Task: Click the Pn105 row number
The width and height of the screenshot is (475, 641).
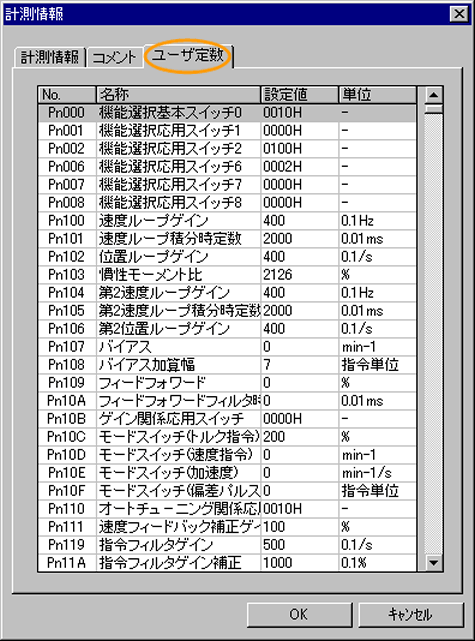Action: 66,311
